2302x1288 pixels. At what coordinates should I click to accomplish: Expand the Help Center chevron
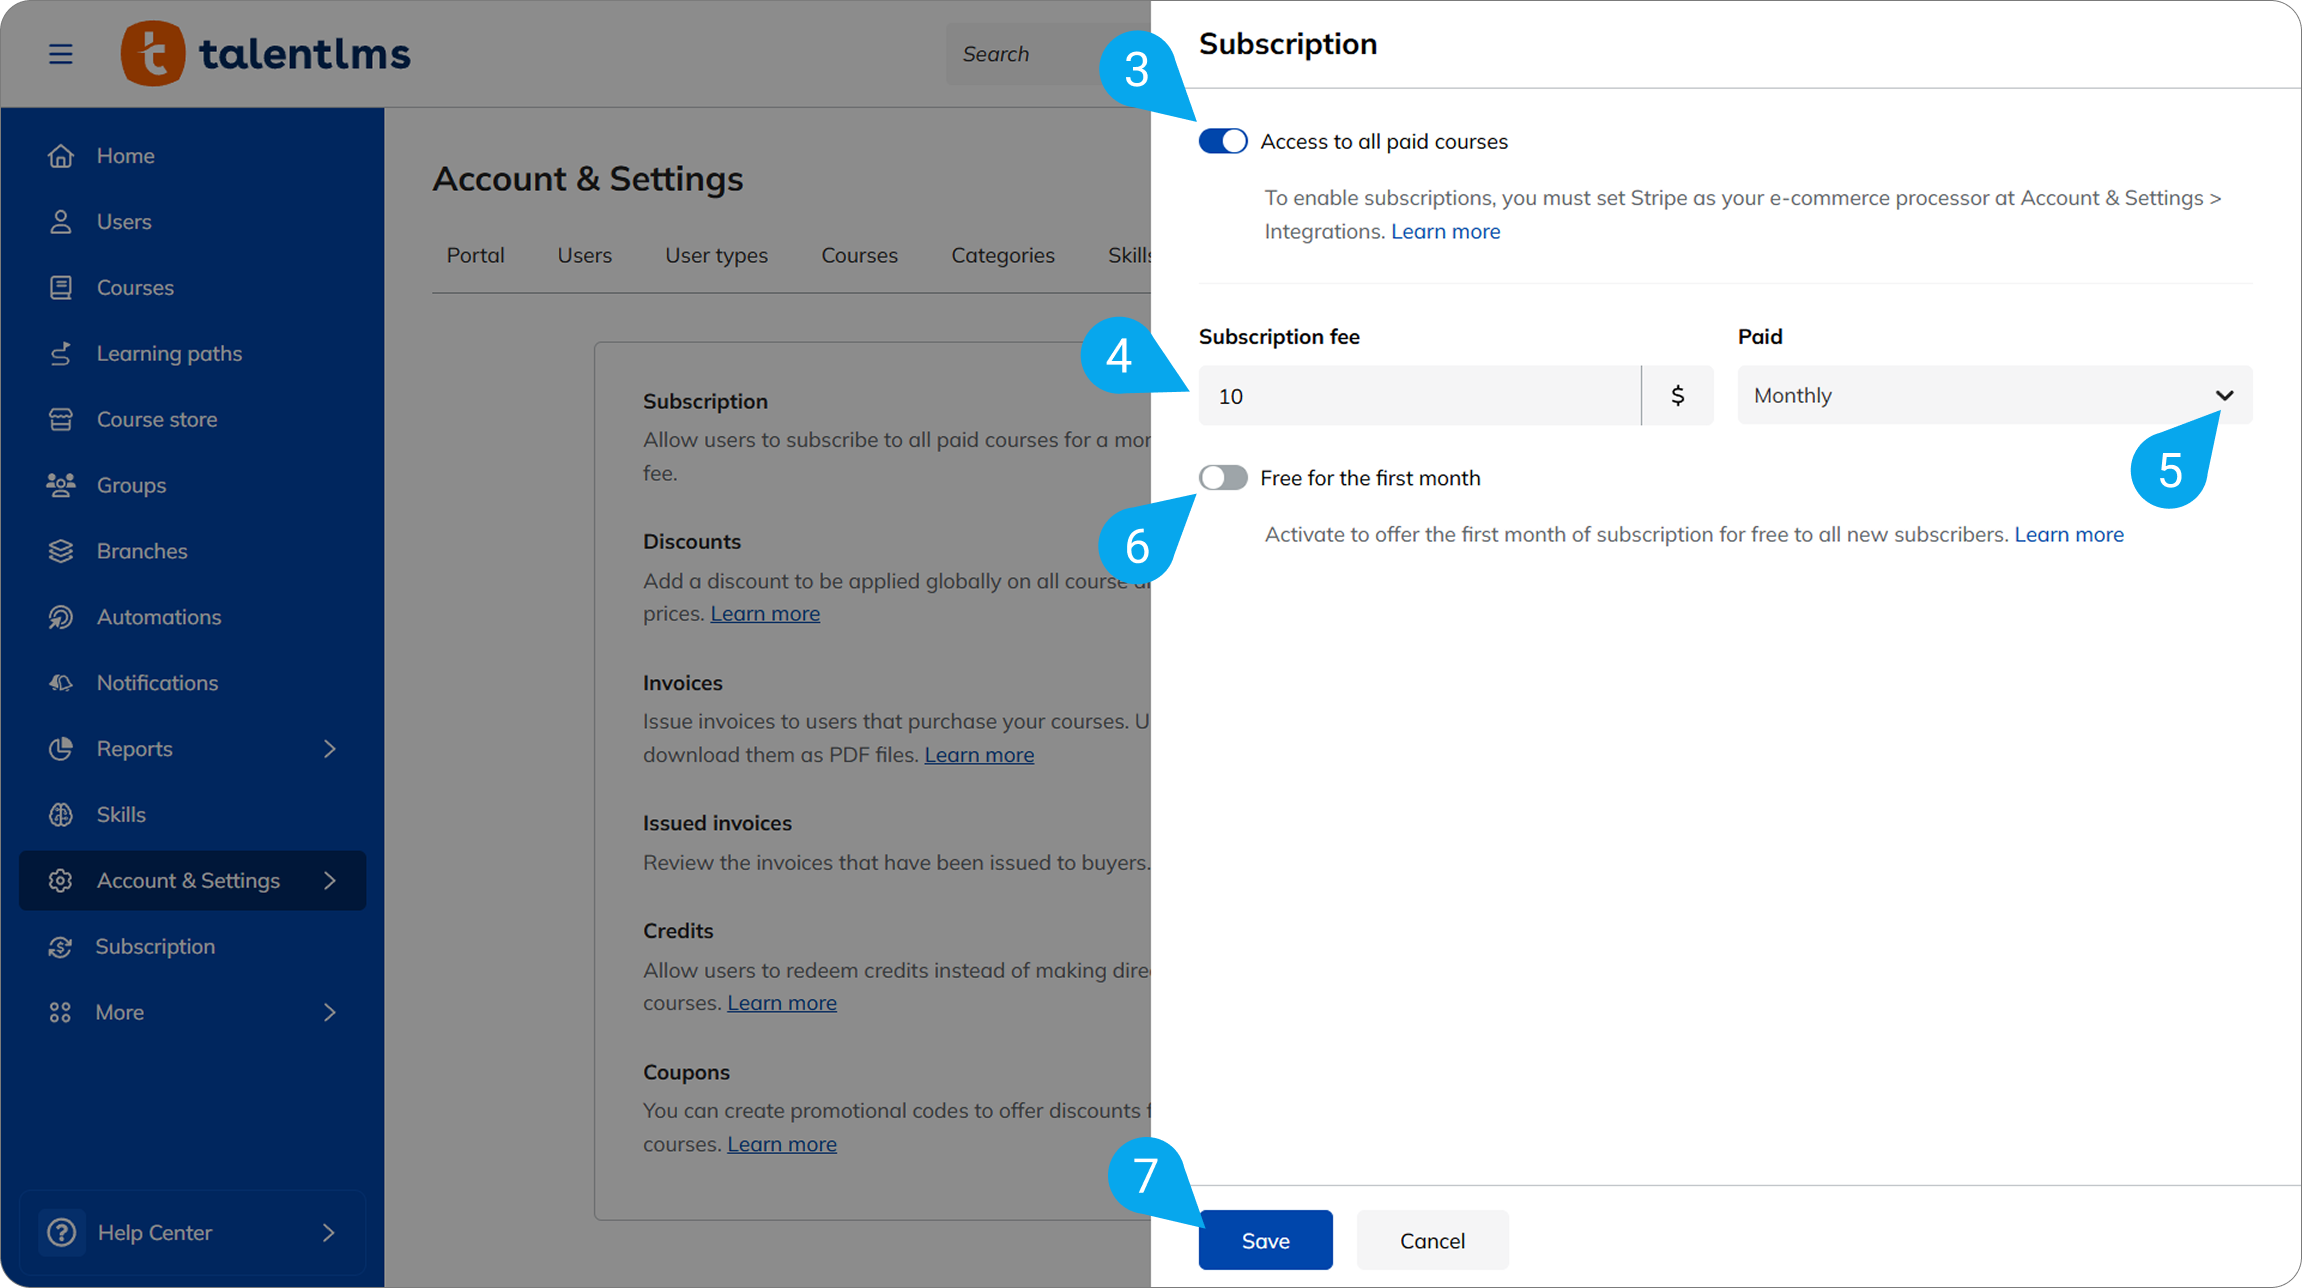329,1233
